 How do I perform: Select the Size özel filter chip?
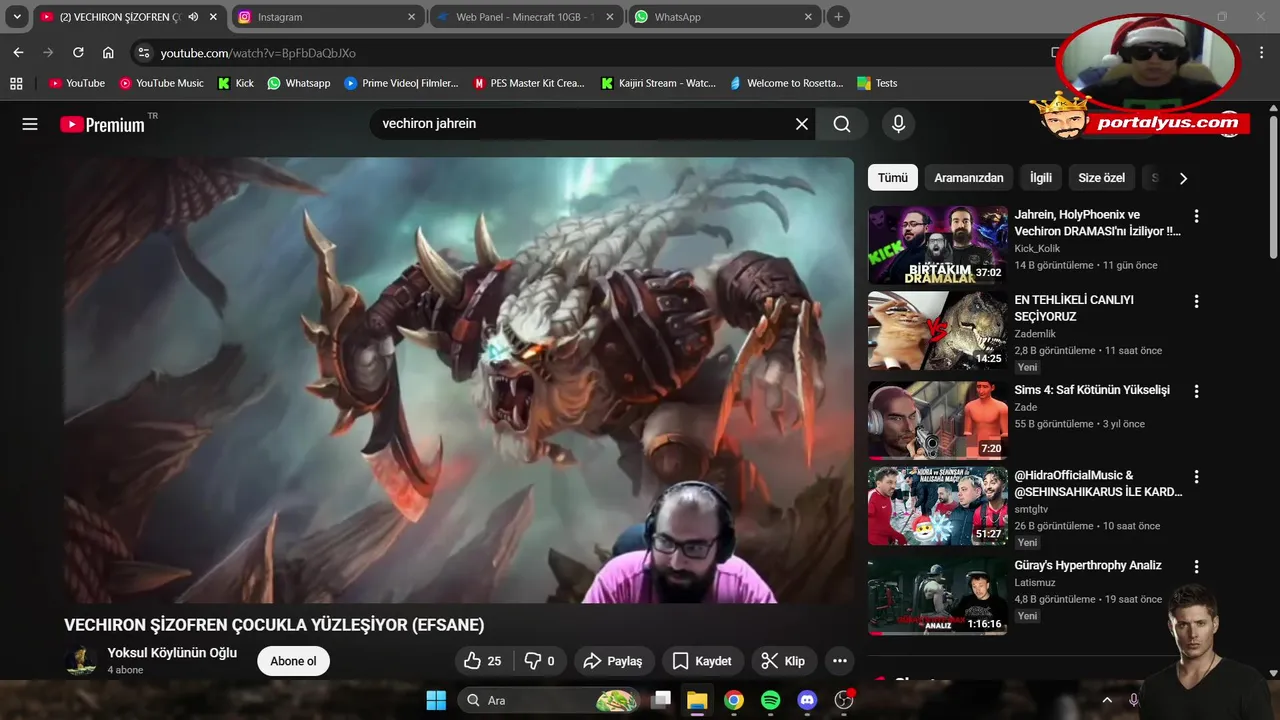tap(1102, 178)
